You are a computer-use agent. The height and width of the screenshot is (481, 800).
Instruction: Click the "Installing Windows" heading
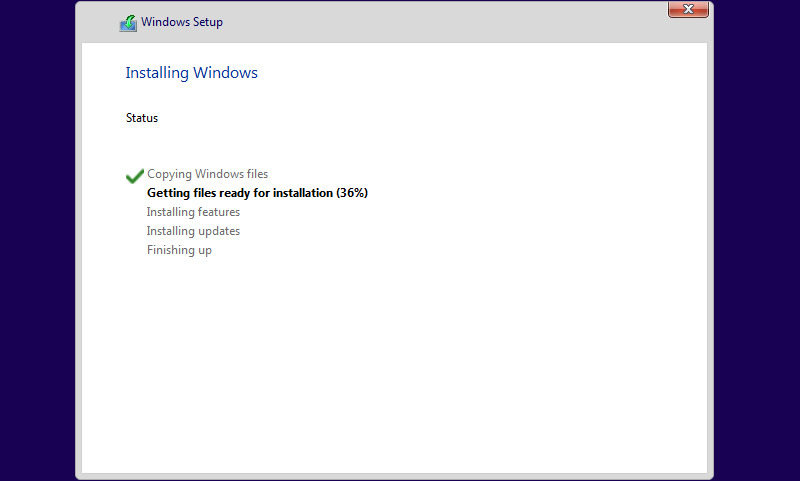[x=191, y=73]
